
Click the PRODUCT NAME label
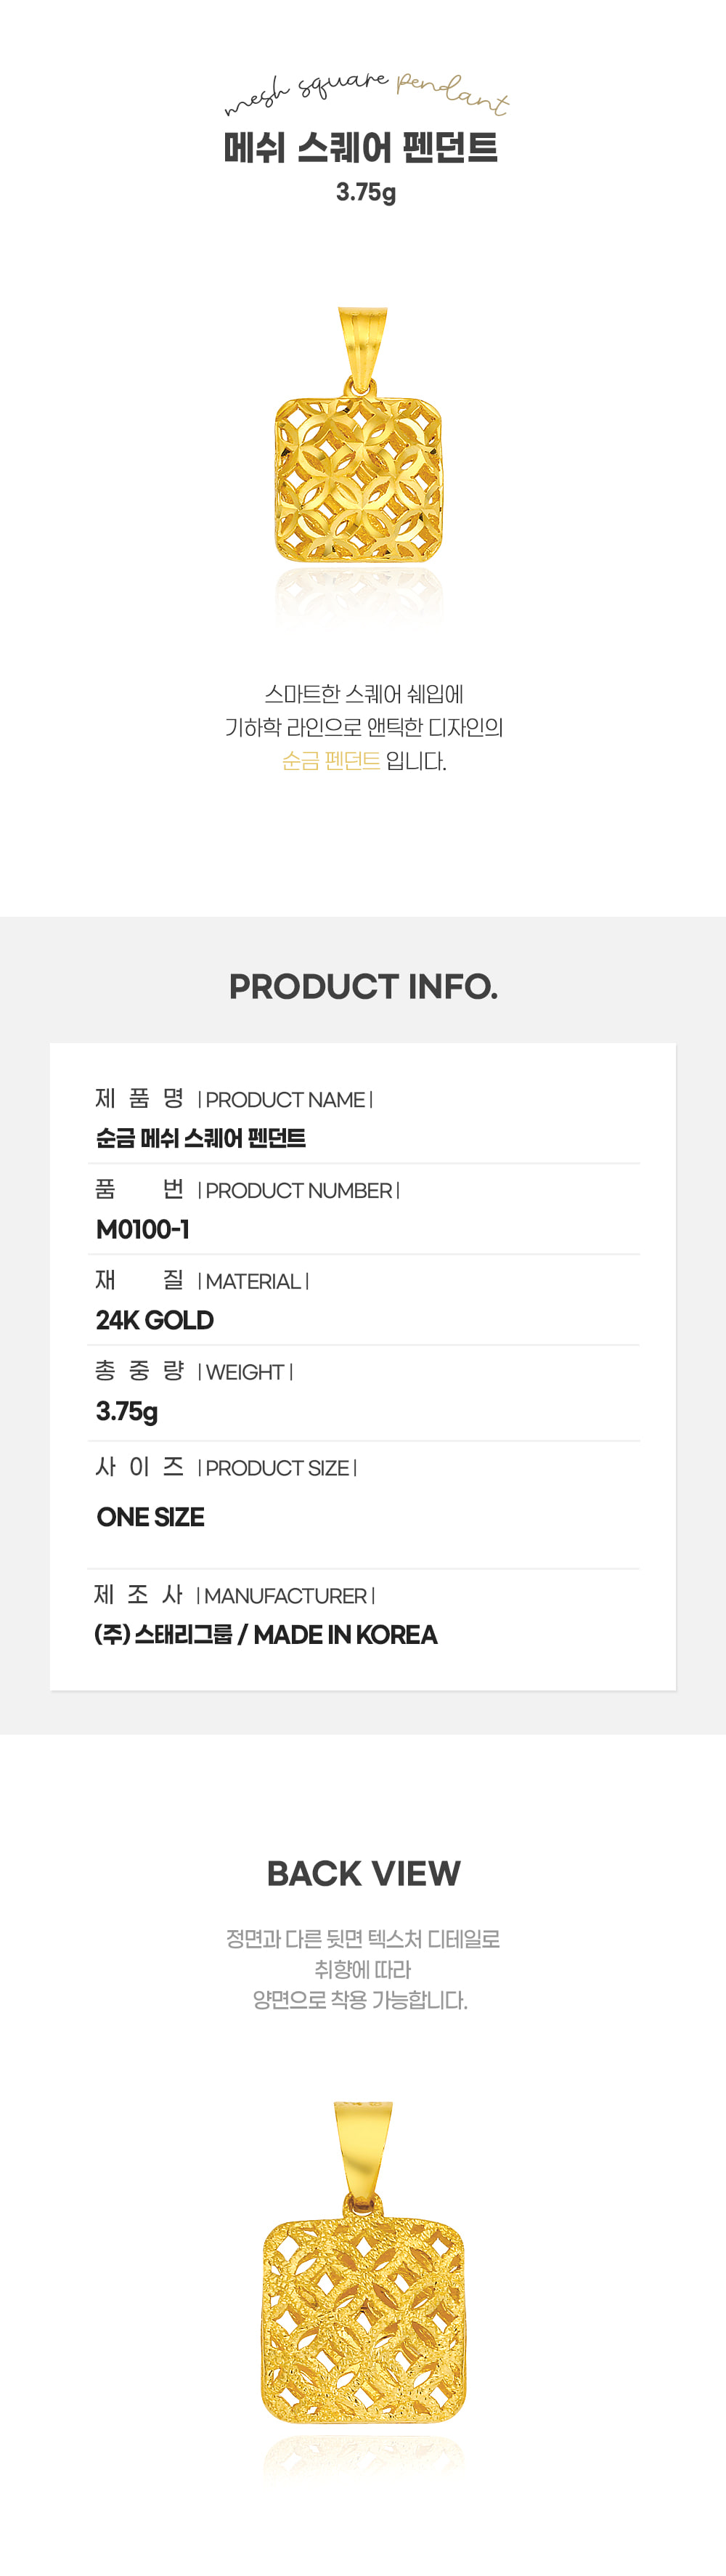click(285, 1100)
